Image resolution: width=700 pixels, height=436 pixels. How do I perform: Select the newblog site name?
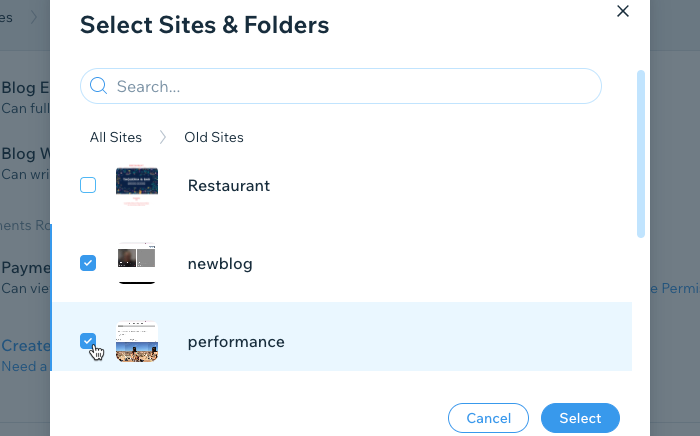[220, 264]
